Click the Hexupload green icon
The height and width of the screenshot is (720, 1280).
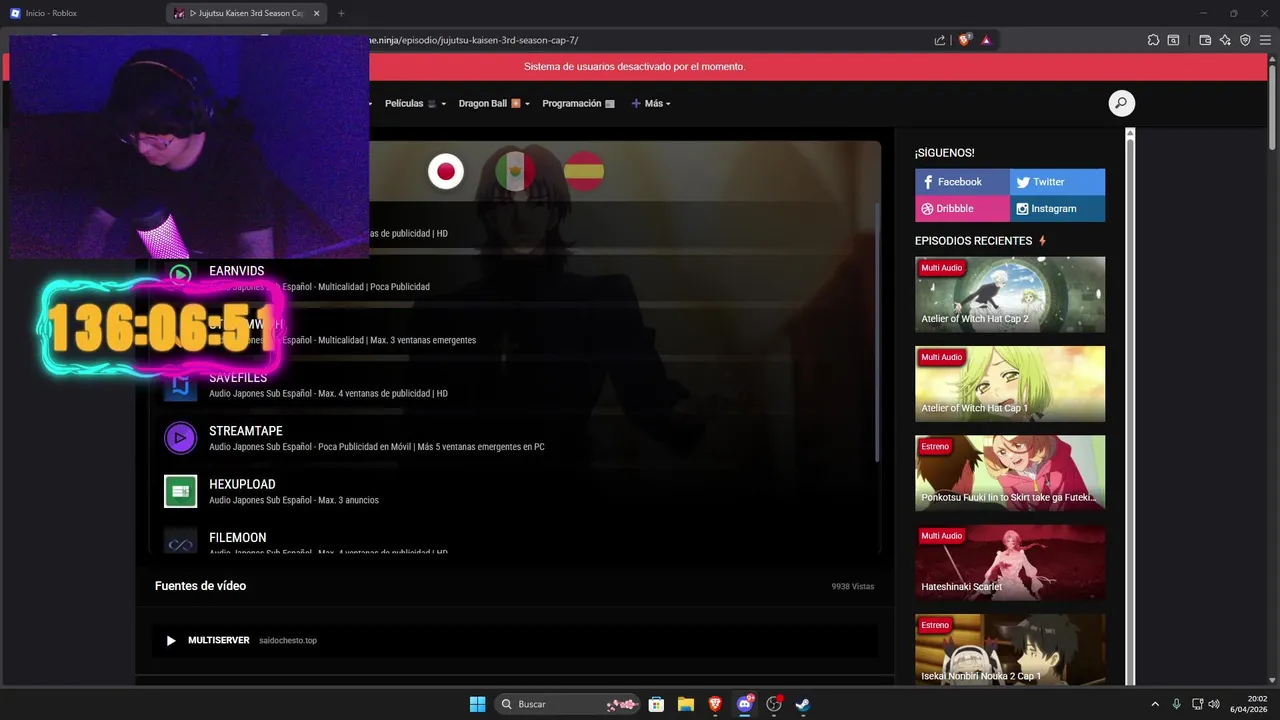point(180,491)
